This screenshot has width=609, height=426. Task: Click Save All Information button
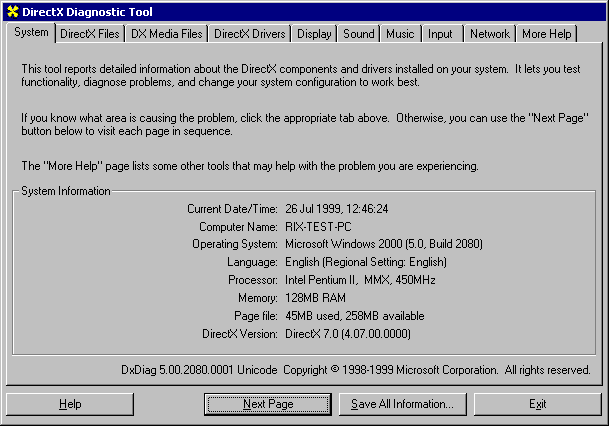[403, 404]
